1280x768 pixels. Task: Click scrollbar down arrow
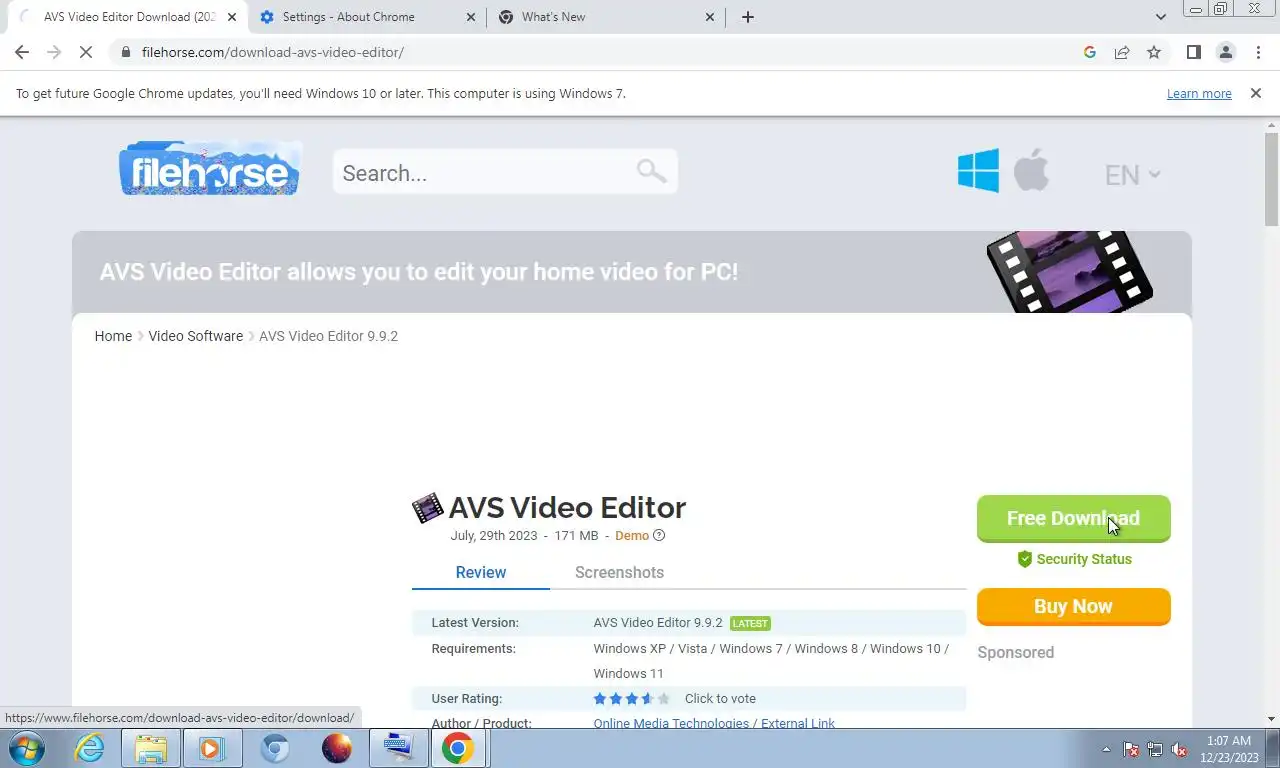click(x=1271, y=719)
